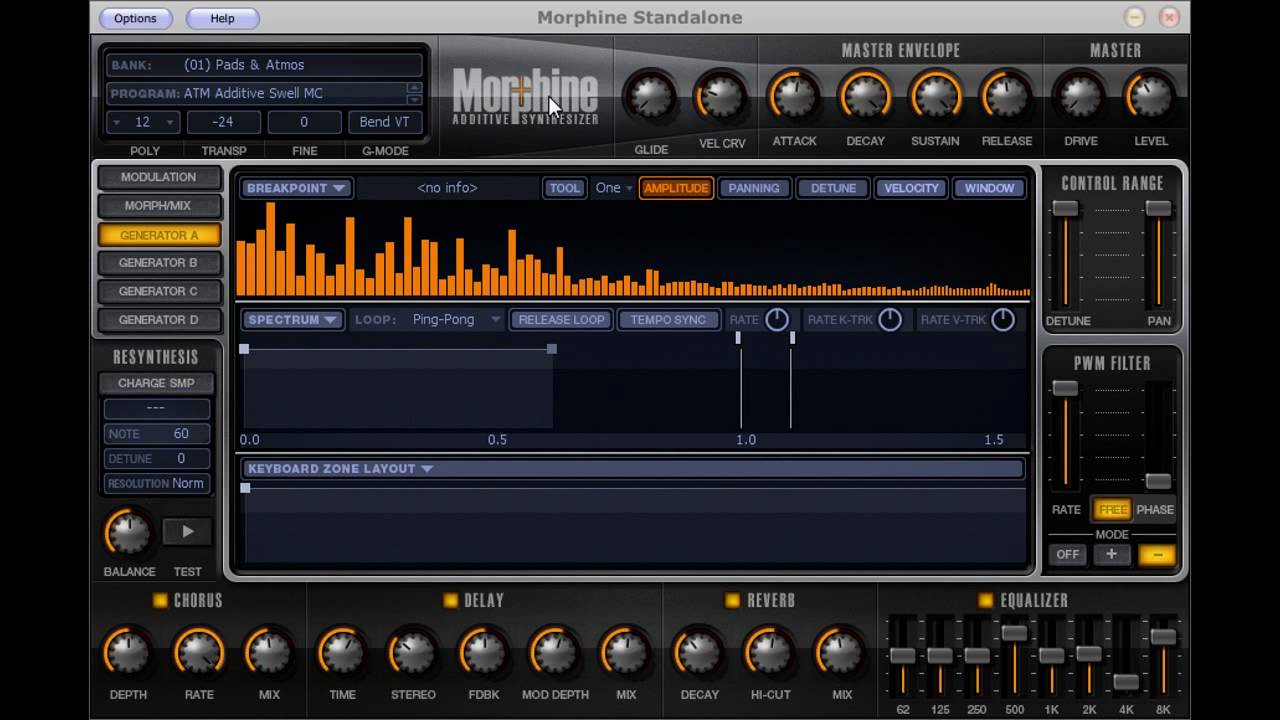Click the reverb Hi-Cut knob
Viewport: 1280px width, 720px height.
tap(769, 653)
